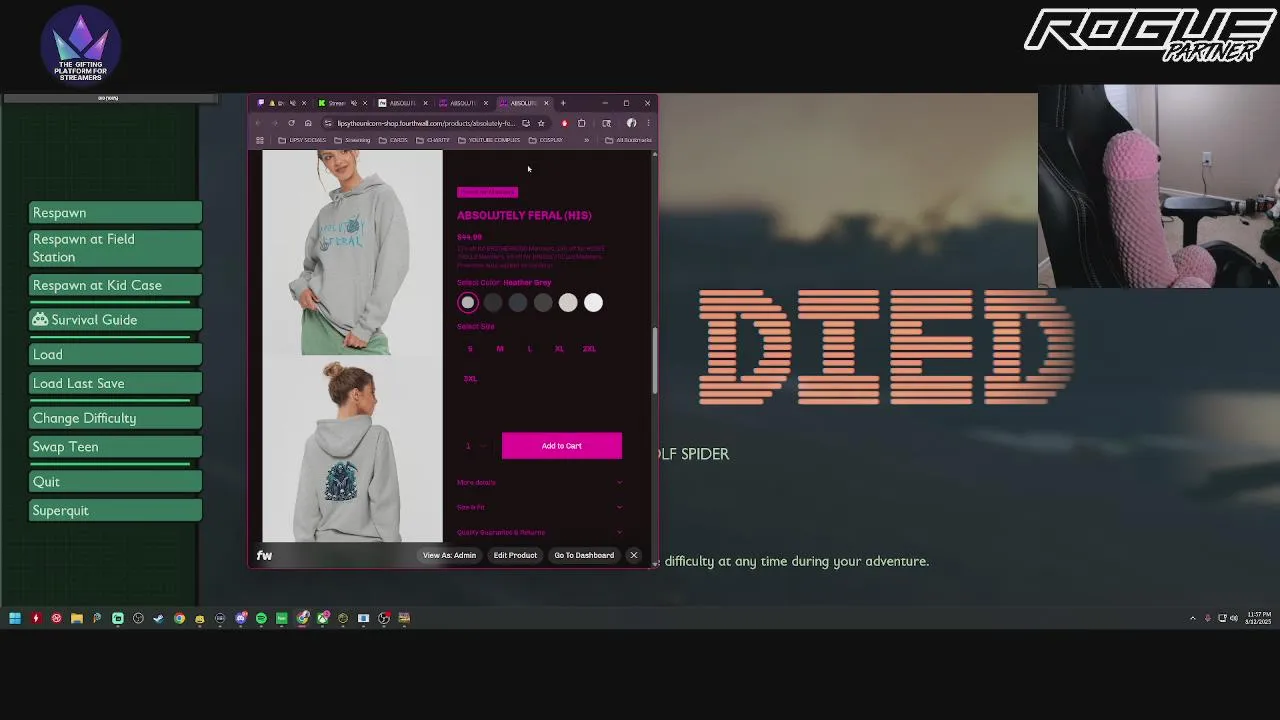Open the browser three-dot menu
This screenshot has height=720, width=1280.
649,123
